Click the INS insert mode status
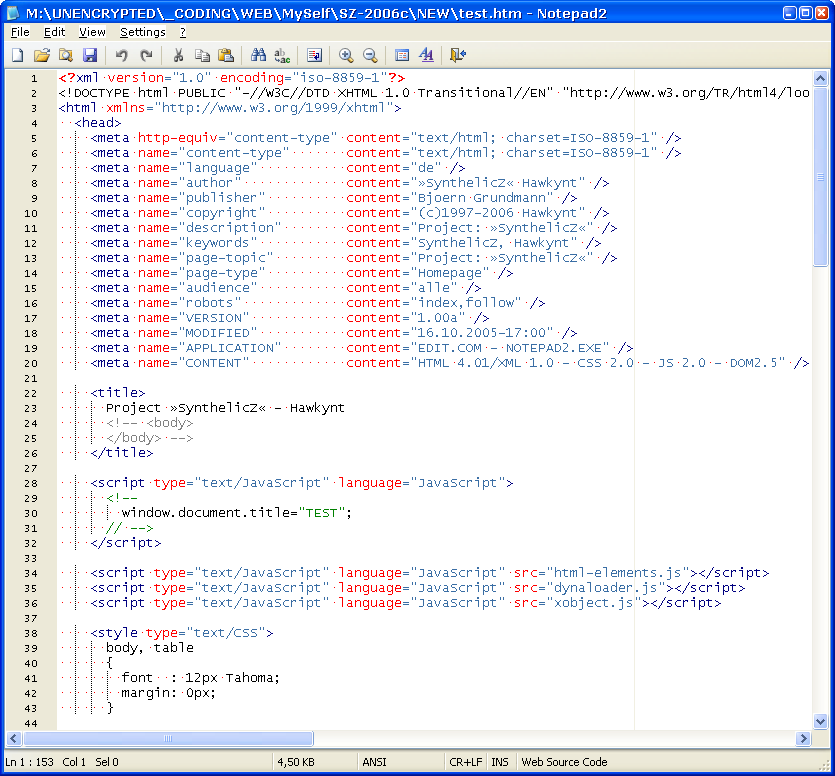 500,762
